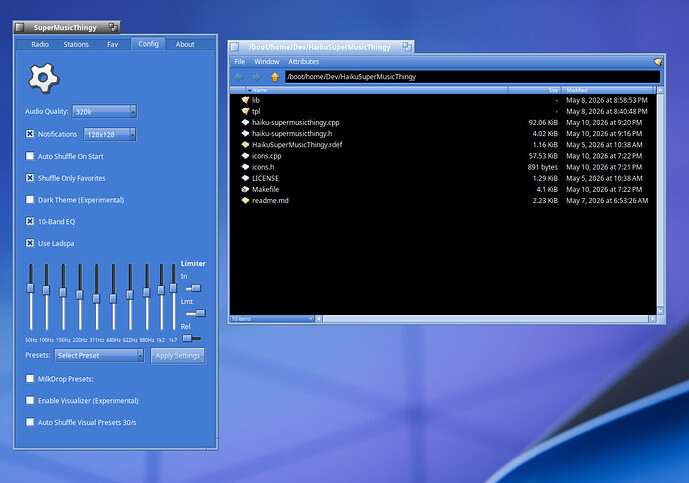This screenshot has width=689, height=483.
Task: Click the tpl folder icon
Action: [x=245, y=111]
